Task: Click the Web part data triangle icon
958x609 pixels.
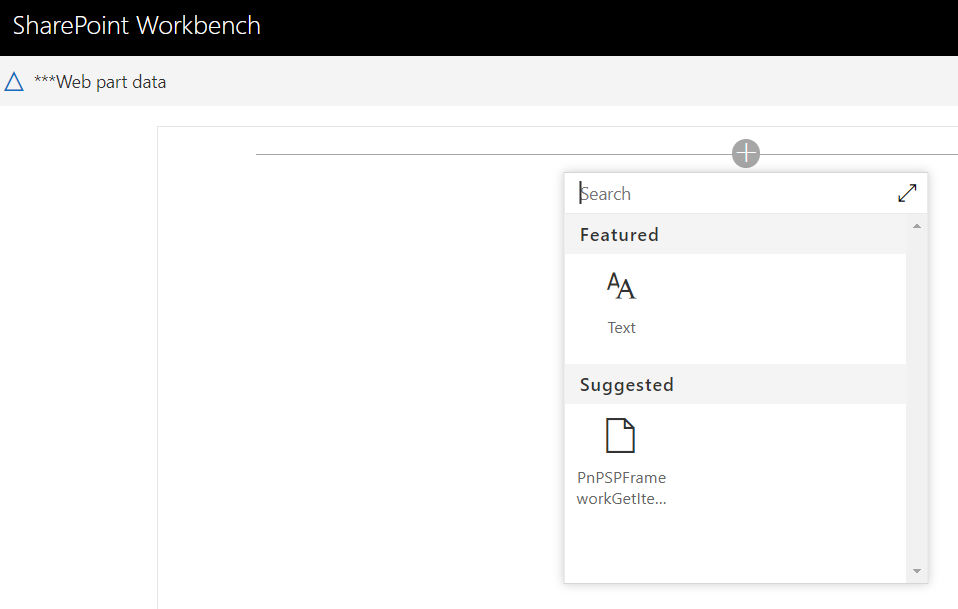Action: 14,81
